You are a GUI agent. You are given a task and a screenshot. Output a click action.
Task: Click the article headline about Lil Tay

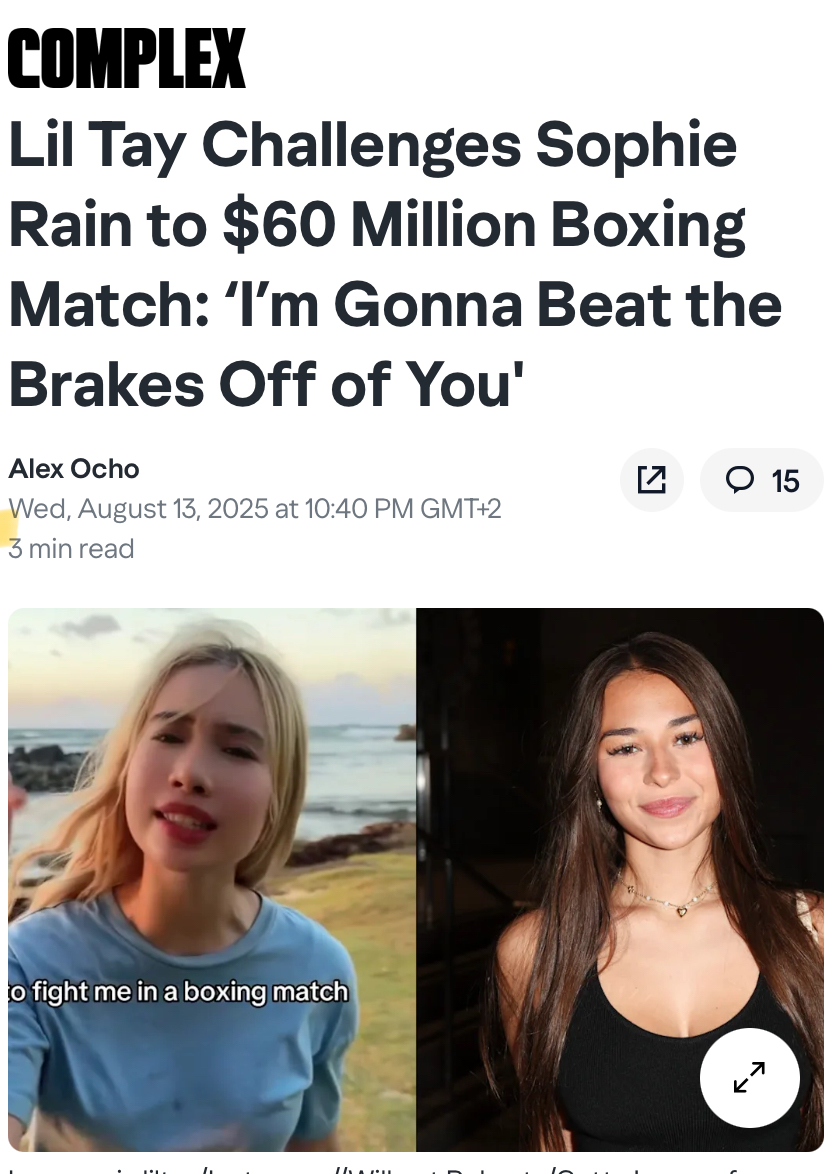(x=395, y=264)
